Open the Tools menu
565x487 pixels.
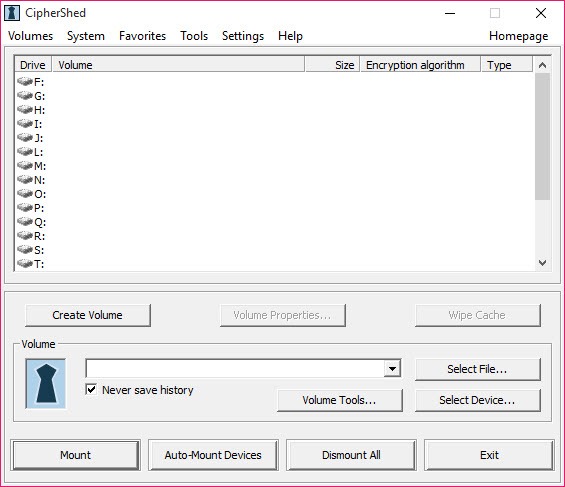(194, 36)
